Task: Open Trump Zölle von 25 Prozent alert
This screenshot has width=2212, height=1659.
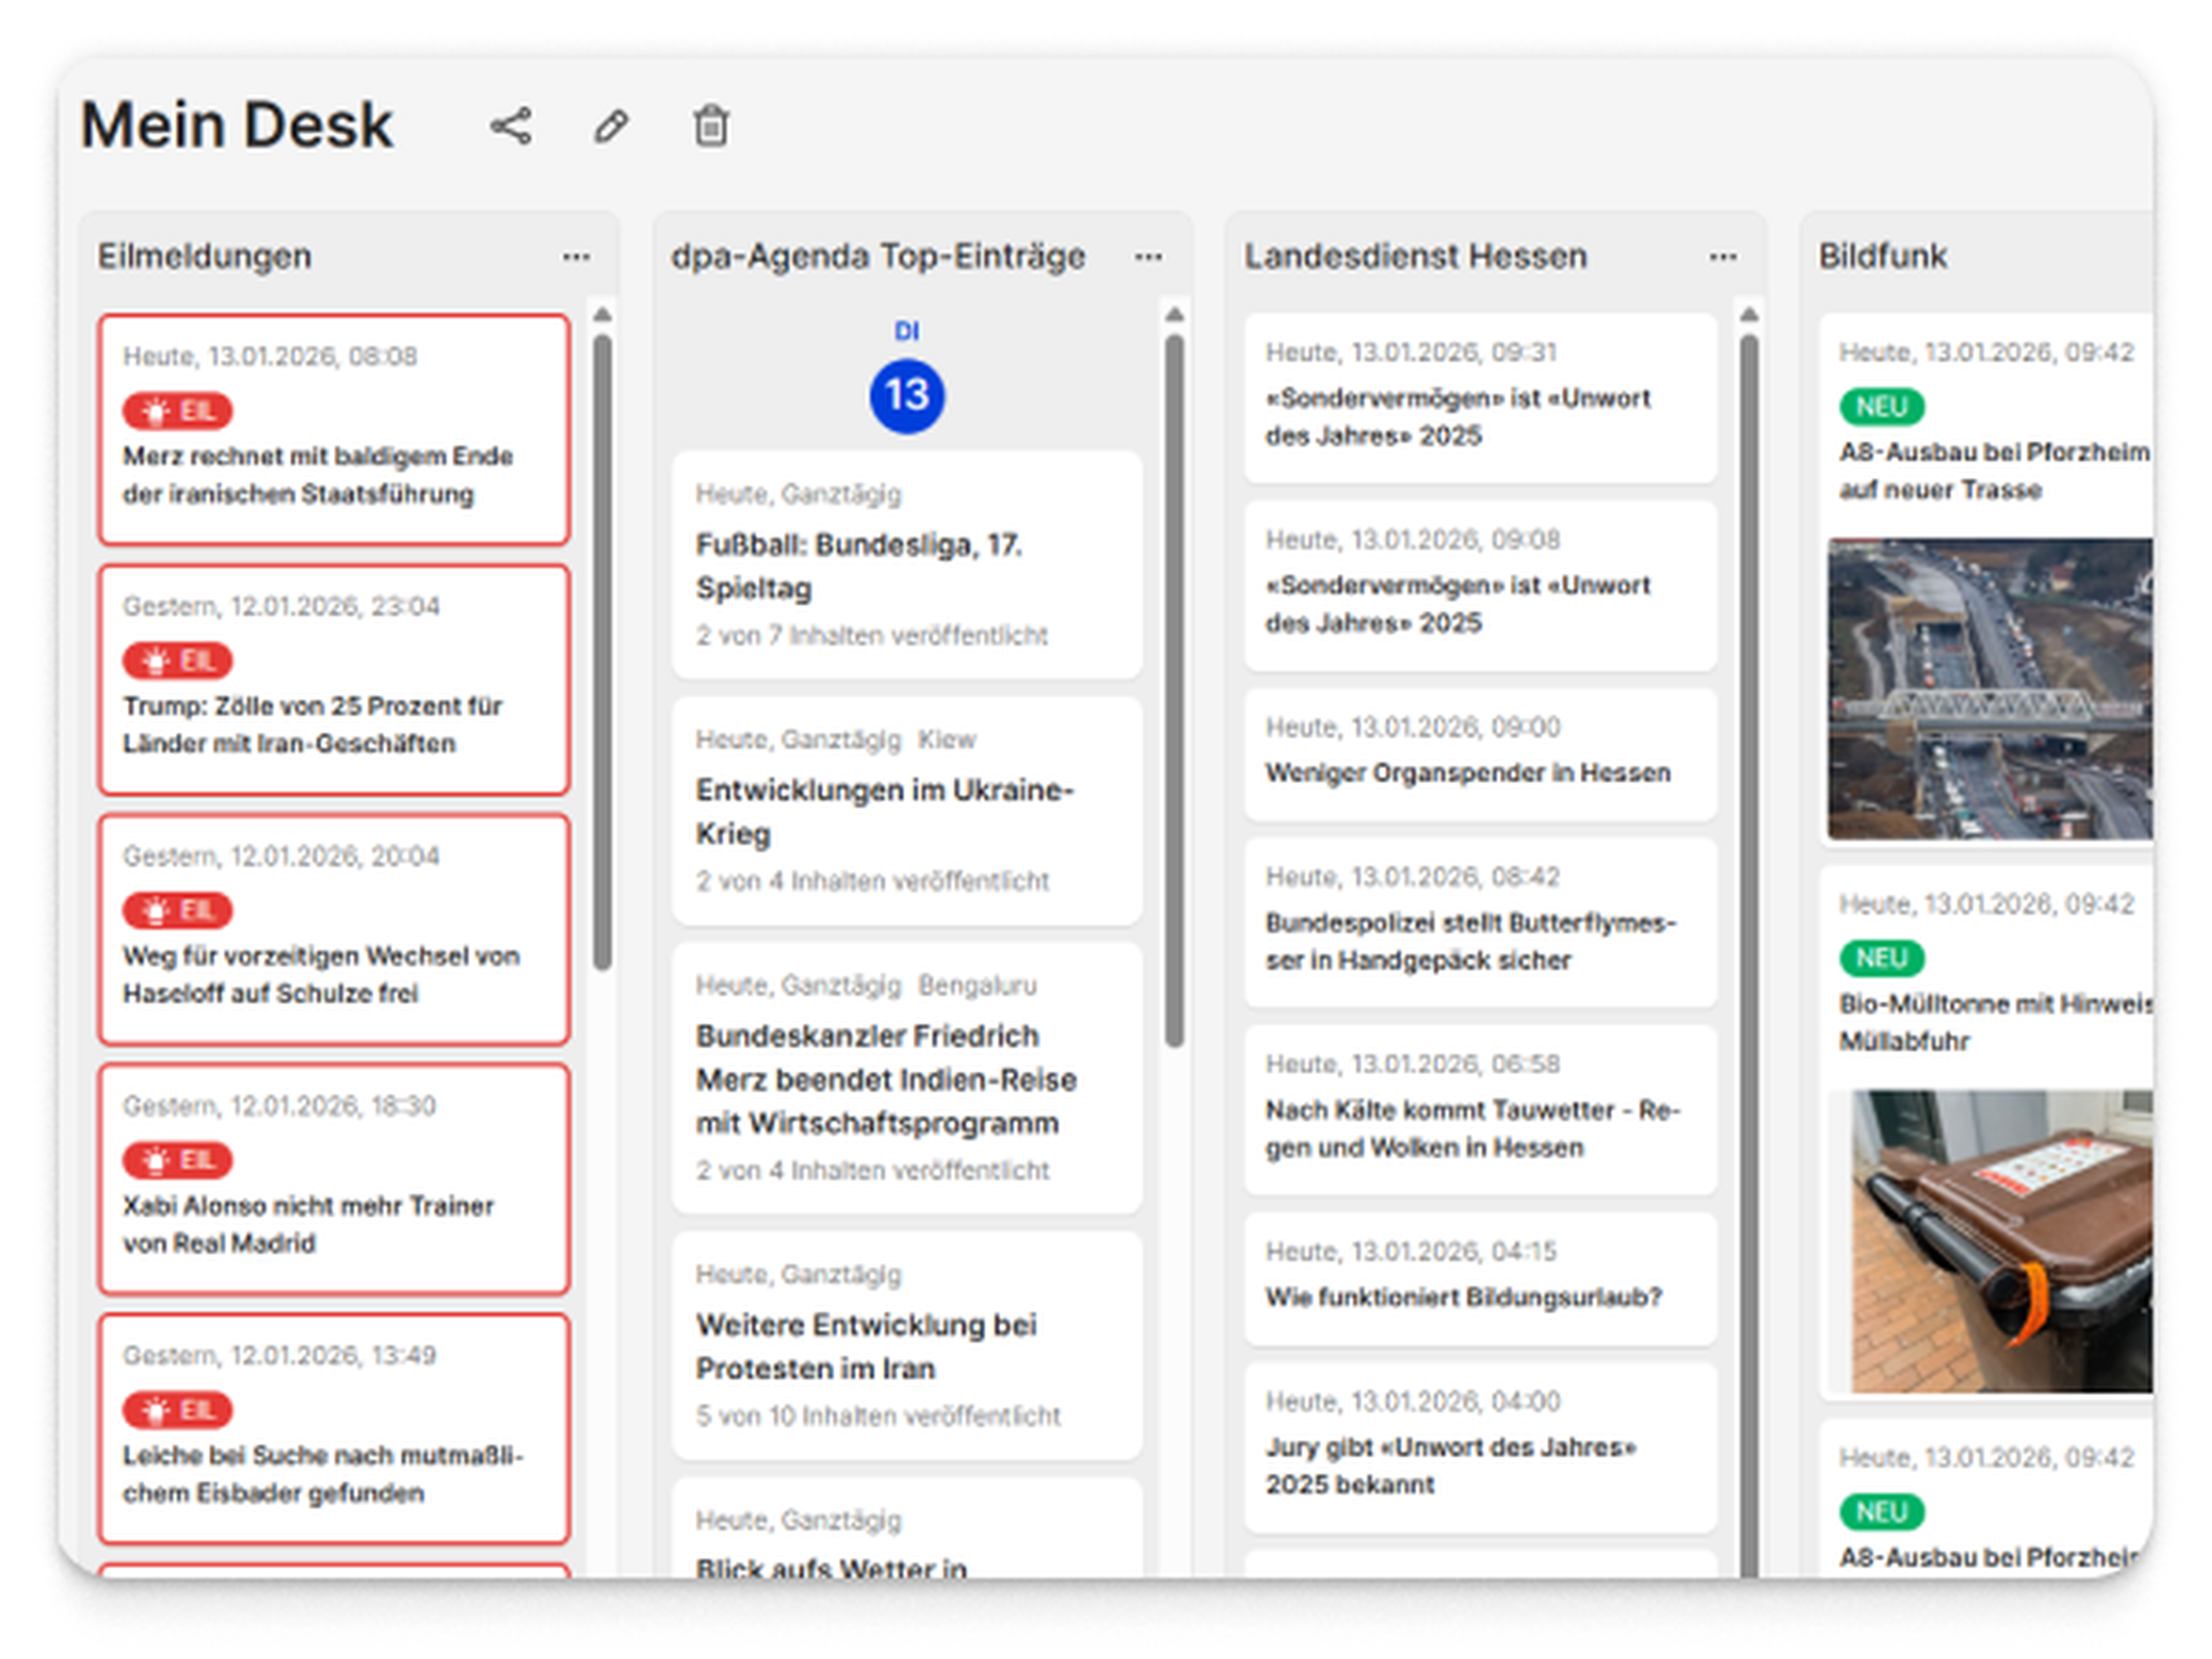Action: (312, 724)
